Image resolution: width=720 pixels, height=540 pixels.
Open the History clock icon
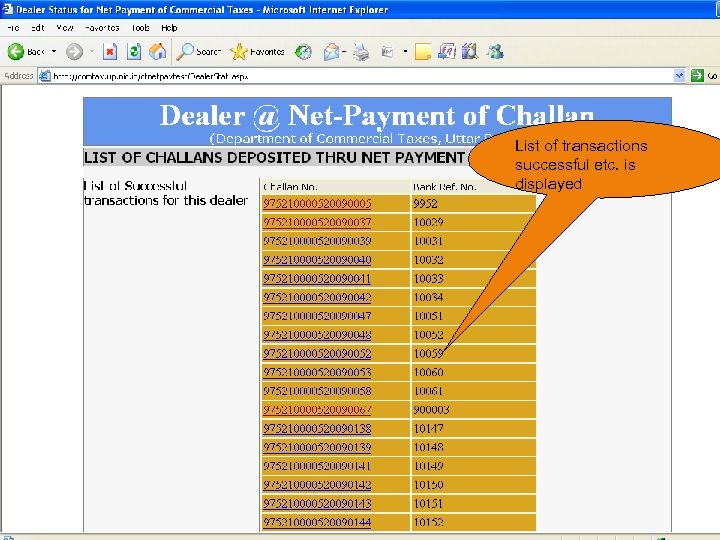(x=303, y=52)
